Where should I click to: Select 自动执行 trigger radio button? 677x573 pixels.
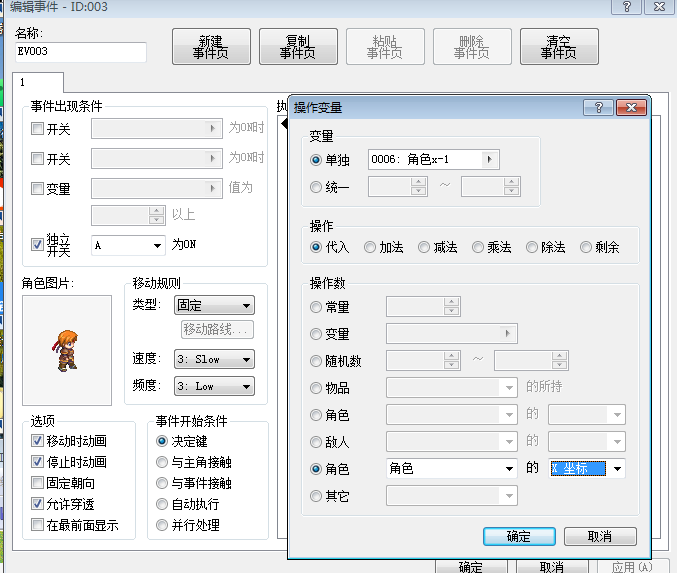162,504
